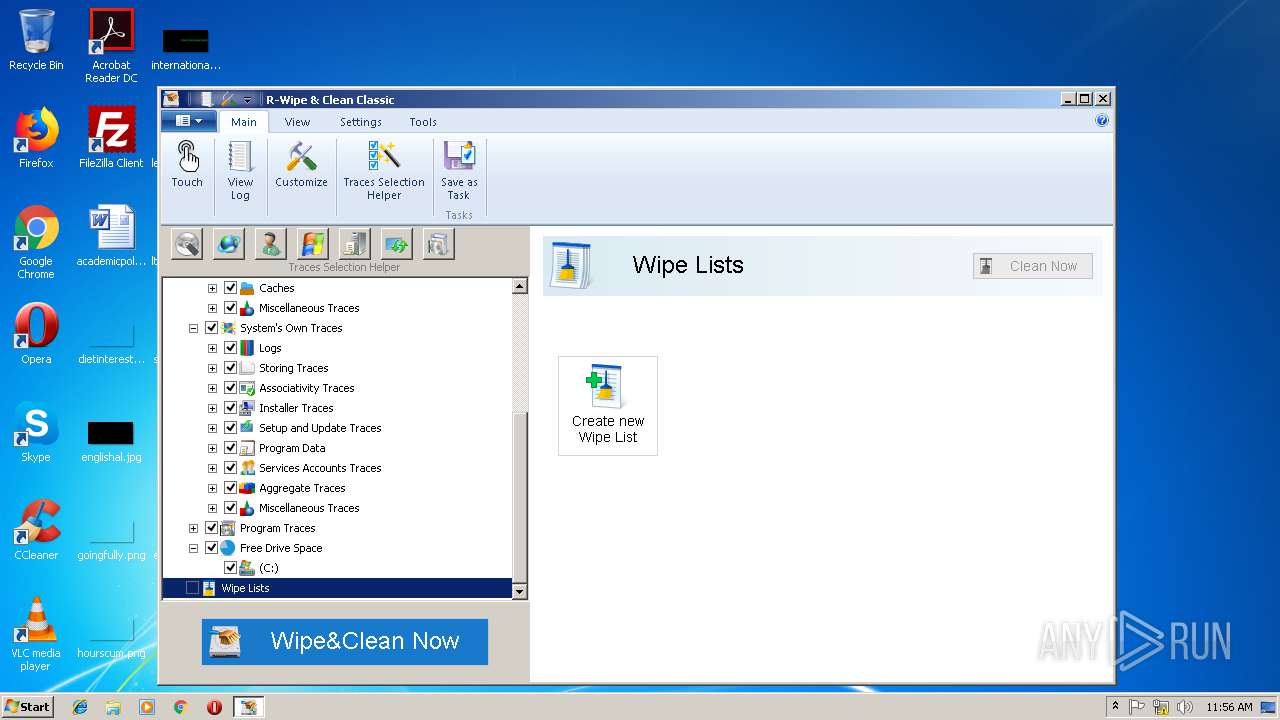Click the taskbar clock showing 11:56 AM

1229,707
